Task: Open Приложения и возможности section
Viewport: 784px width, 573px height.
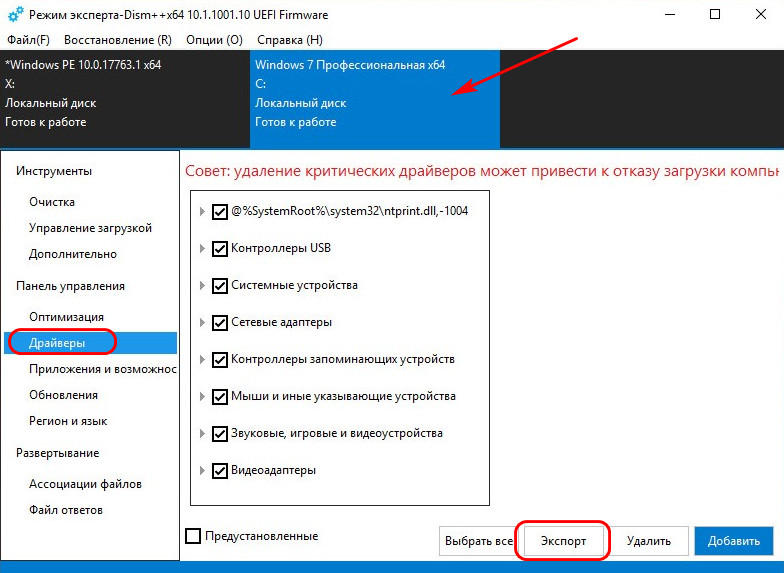Action: coord(102,369)
